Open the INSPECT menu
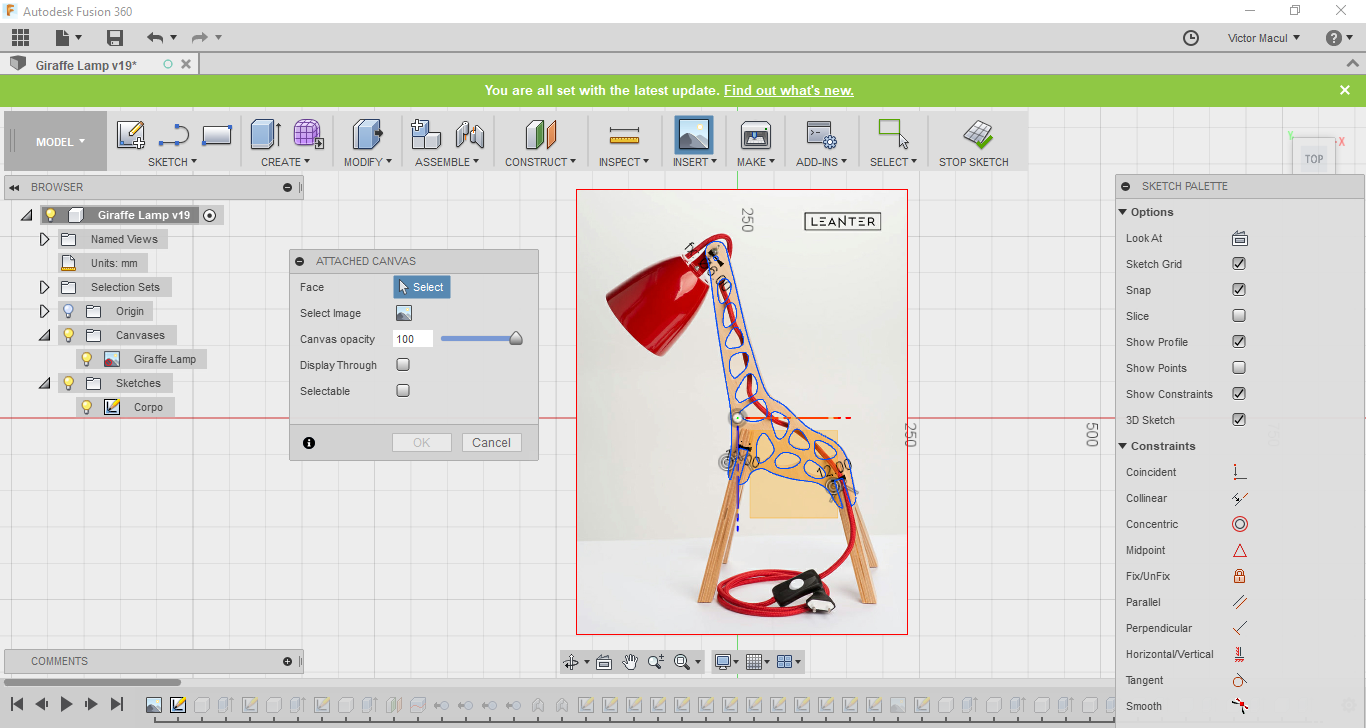 coord(624,162)
